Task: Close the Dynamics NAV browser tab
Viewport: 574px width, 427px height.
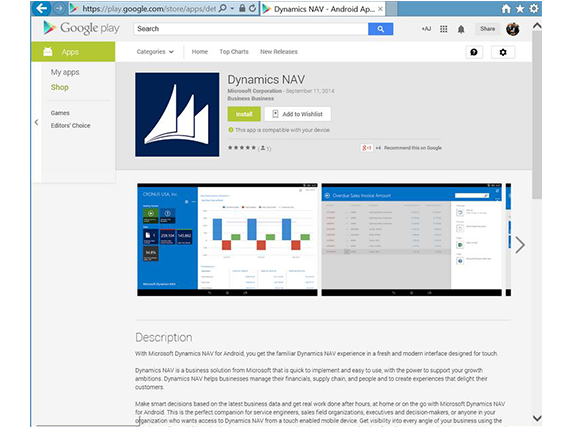Action: tap(380, 9)
